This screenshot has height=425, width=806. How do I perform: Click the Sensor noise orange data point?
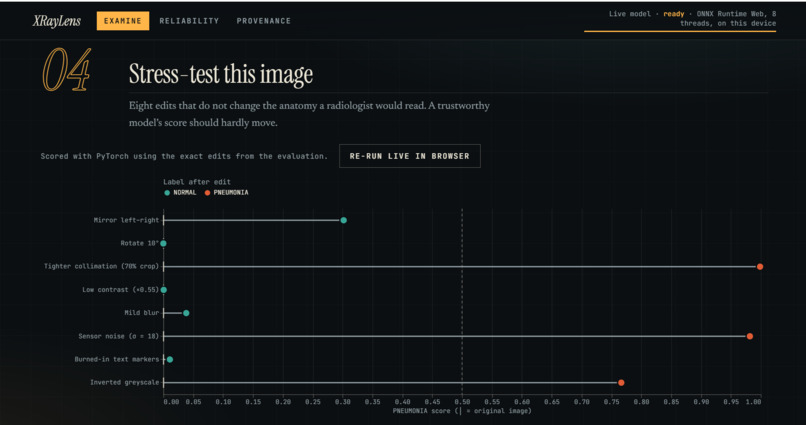click(x=749, y=336)
